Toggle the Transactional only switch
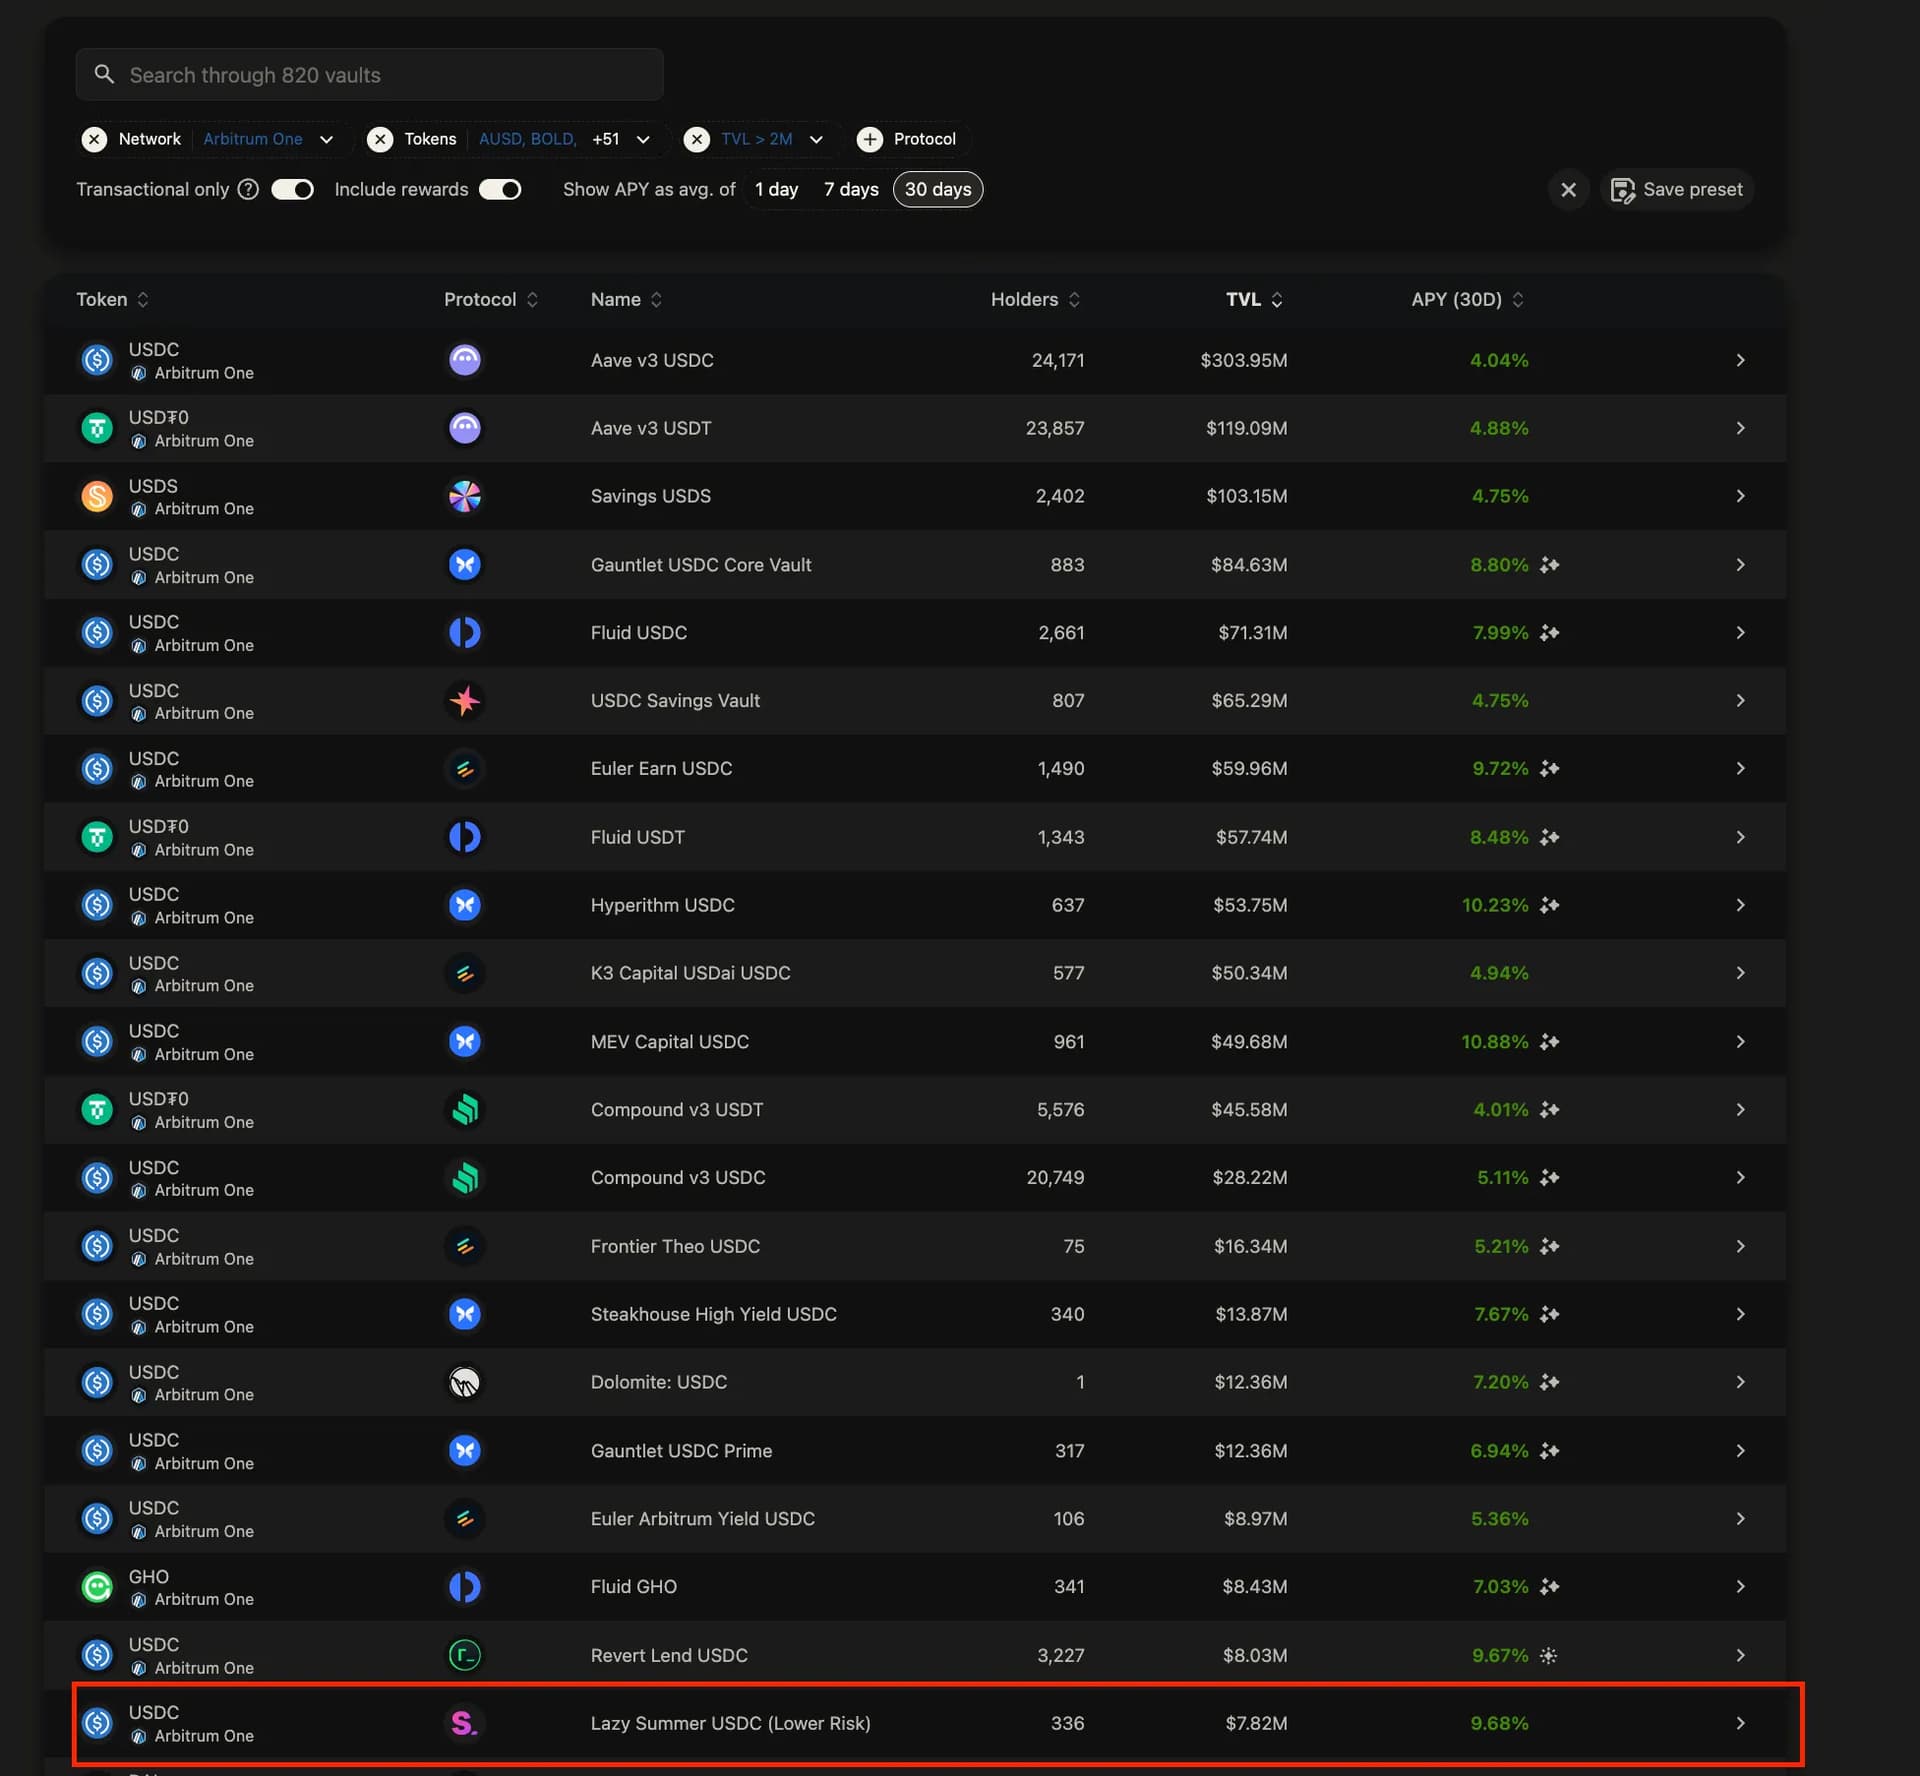 (x=293, y=189)
